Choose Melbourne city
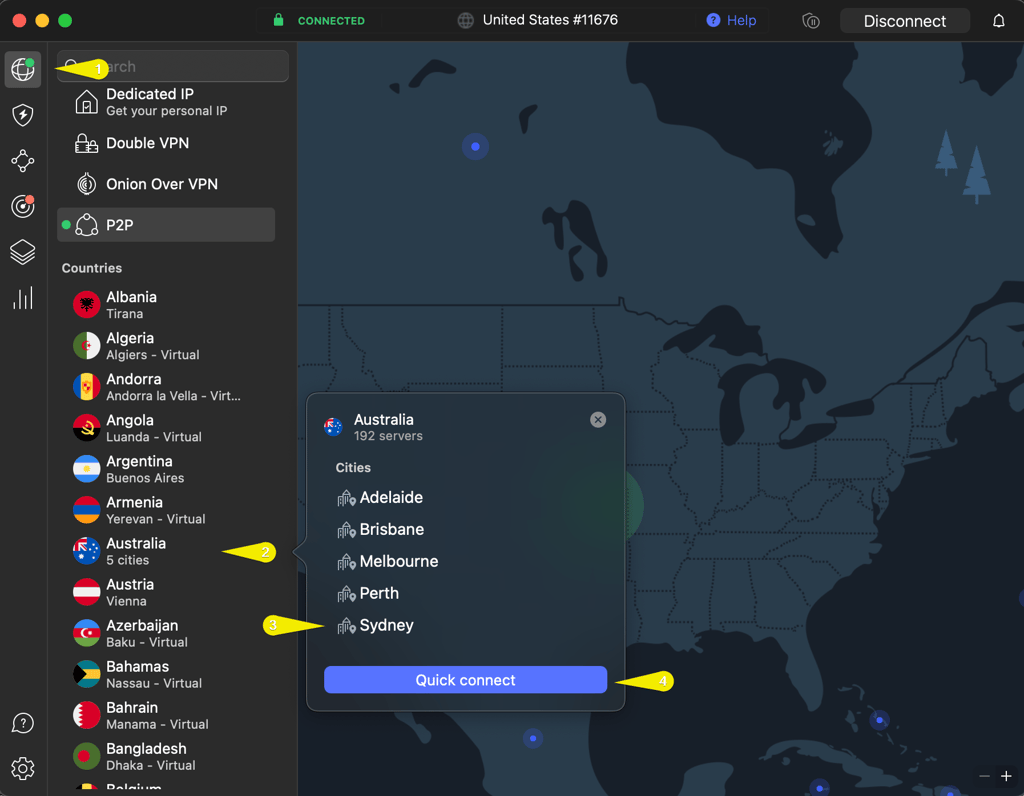 [x=388, y=562]
